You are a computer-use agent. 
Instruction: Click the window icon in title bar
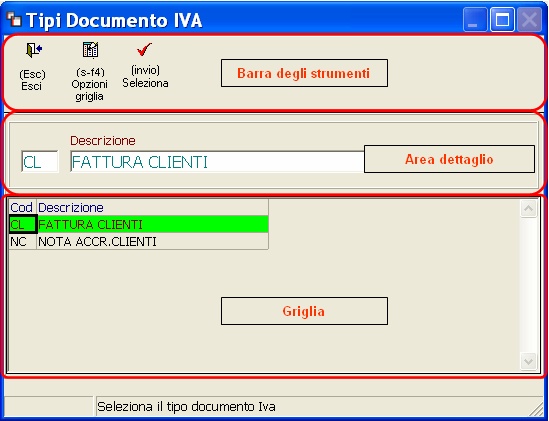coord(14,20)
